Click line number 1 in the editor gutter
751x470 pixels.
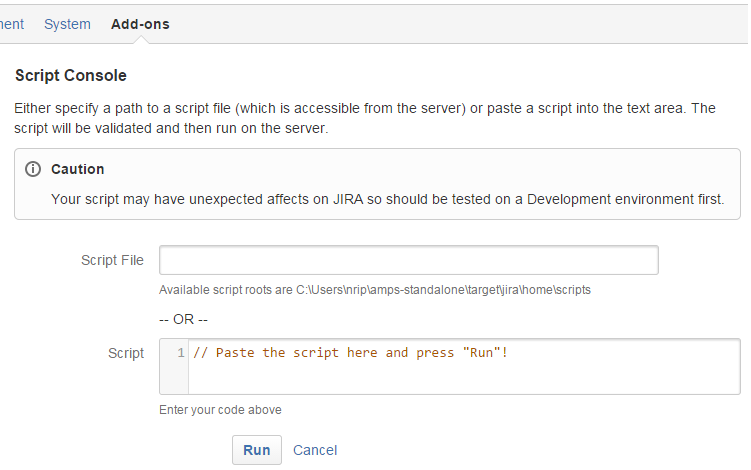[181, 353]
